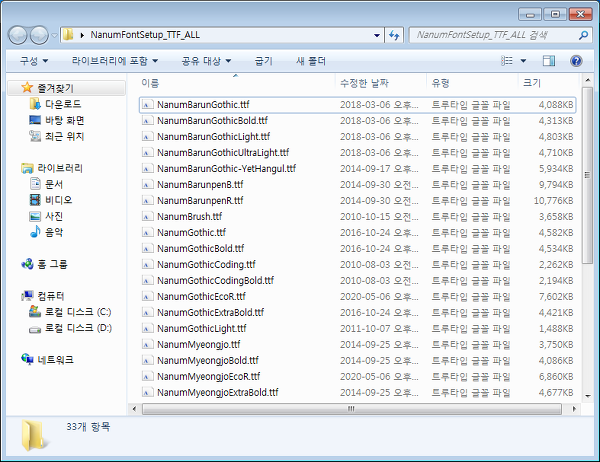Select 즐겨찾기 in the navigation pane

click(67, 88)
